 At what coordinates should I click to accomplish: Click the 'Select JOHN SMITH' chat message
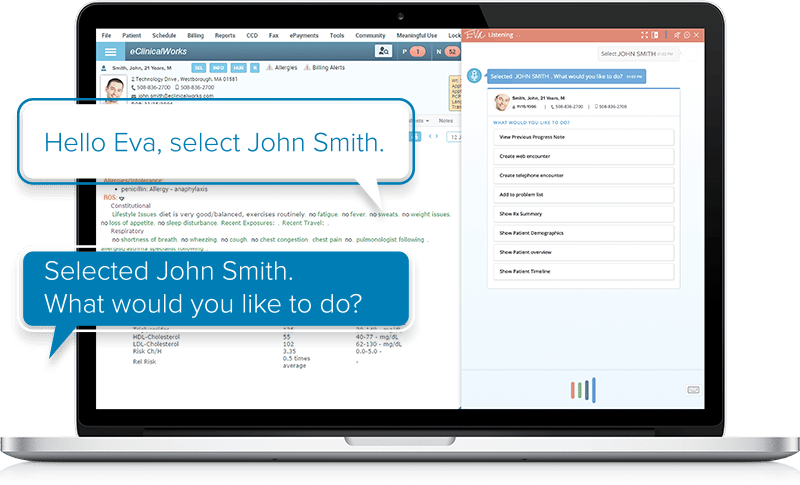tap(637, 54)
